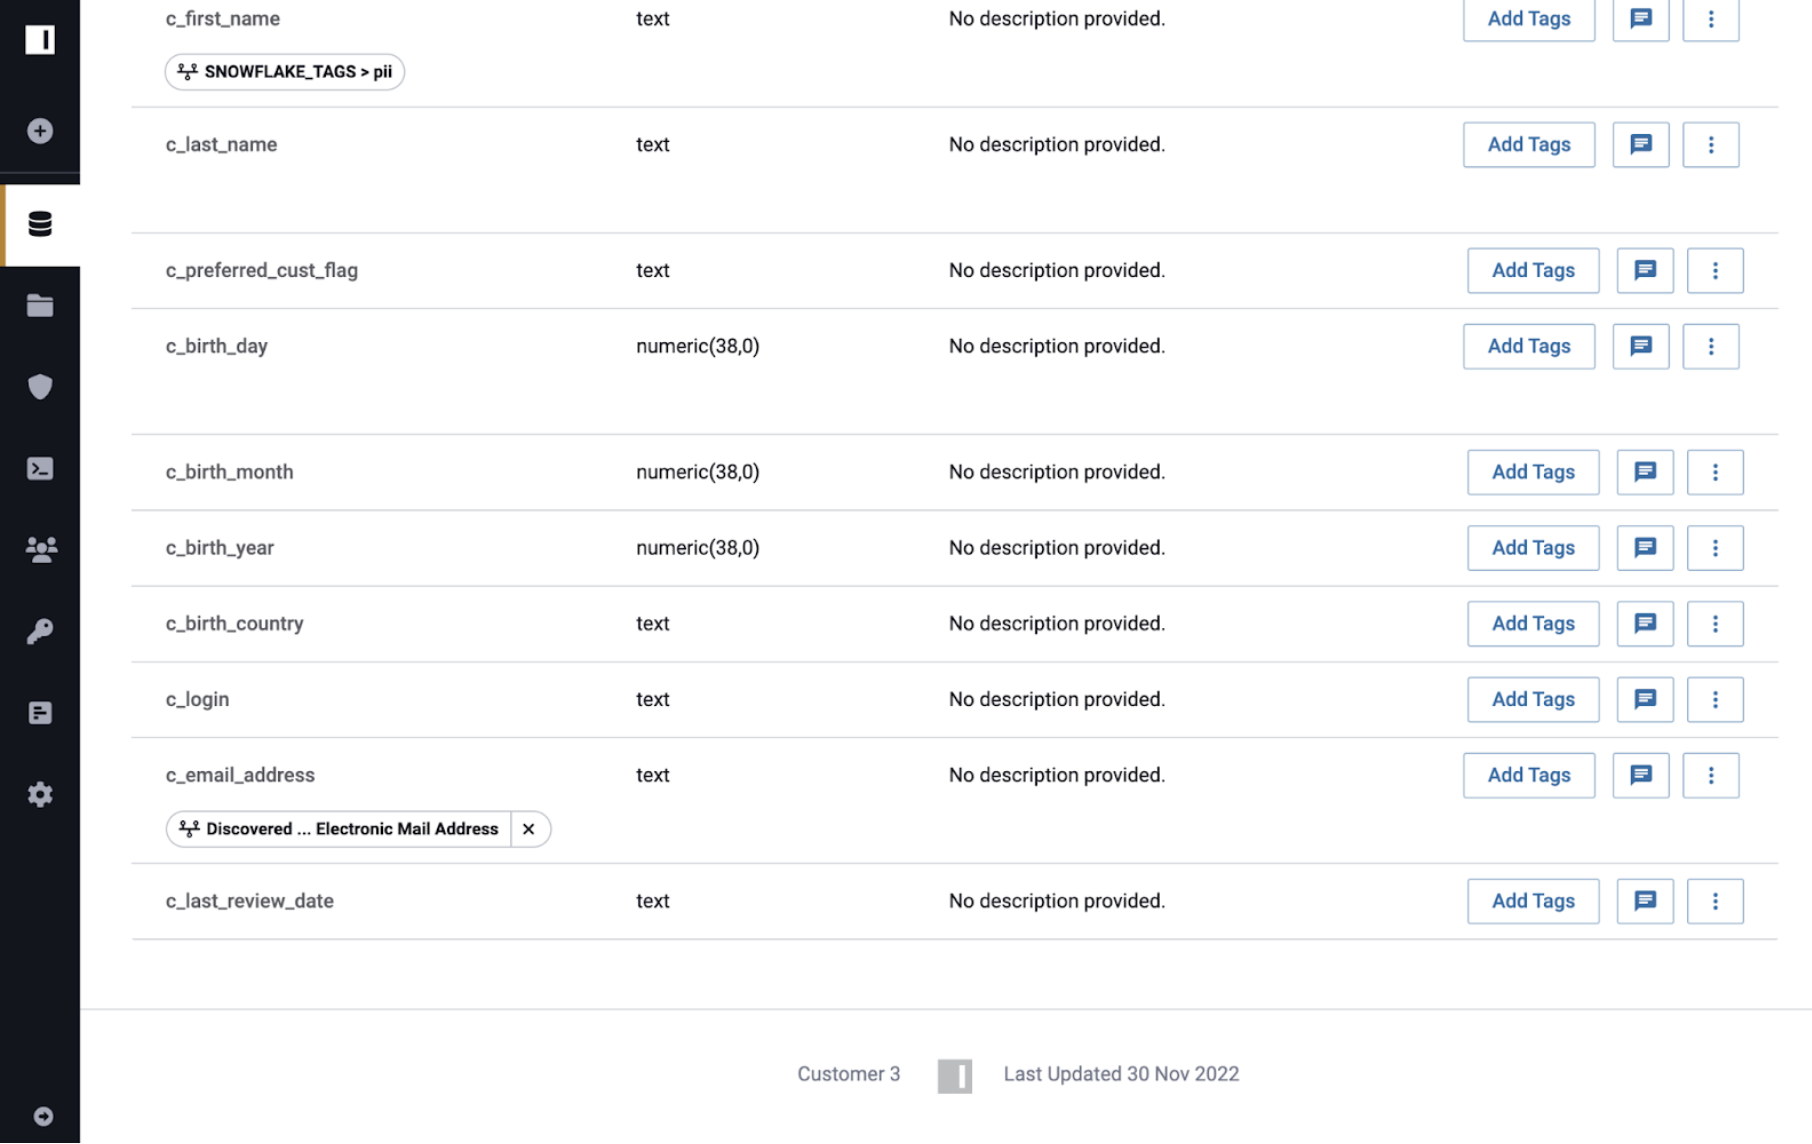This screenshot has height=1144, width=1812.
Task: Open the API Keys key icon
Action: pyautogui.click(x=40, y=631)
